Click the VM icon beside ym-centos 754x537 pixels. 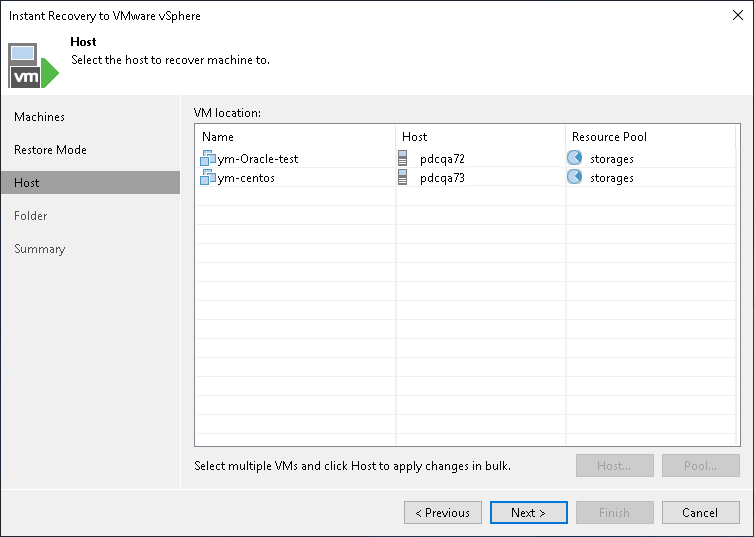[x=208, y=177]
